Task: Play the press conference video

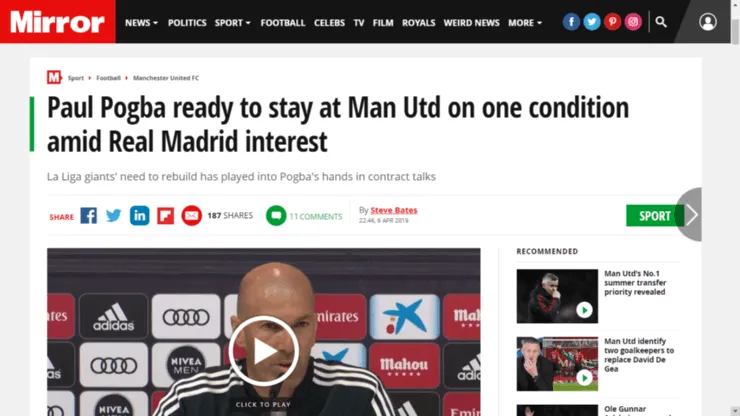Action: [263, 351]
